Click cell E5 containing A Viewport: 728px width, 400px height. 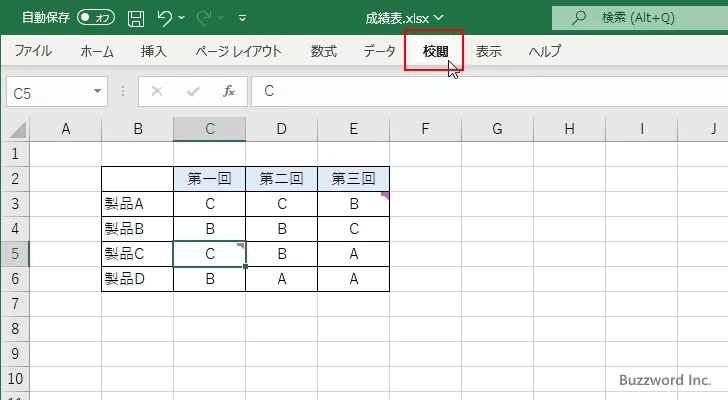353,254
